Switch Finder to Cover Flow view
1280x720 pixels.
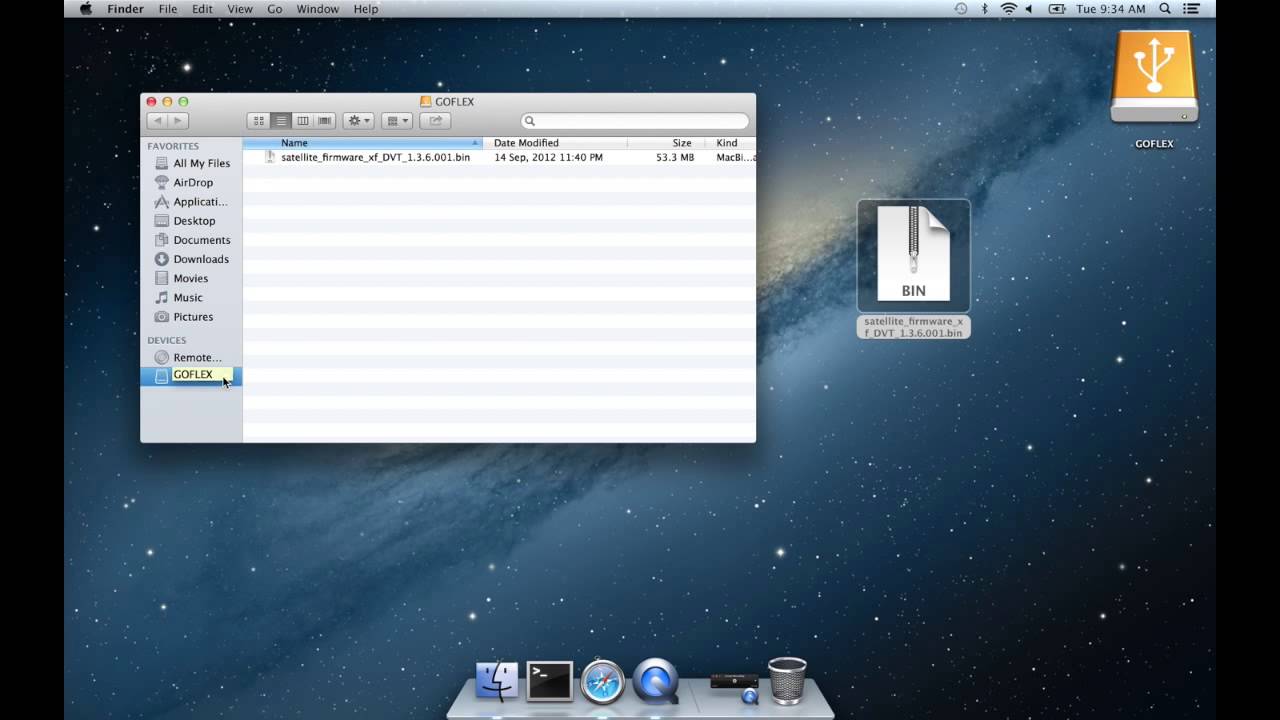click(x=325, y=121)
